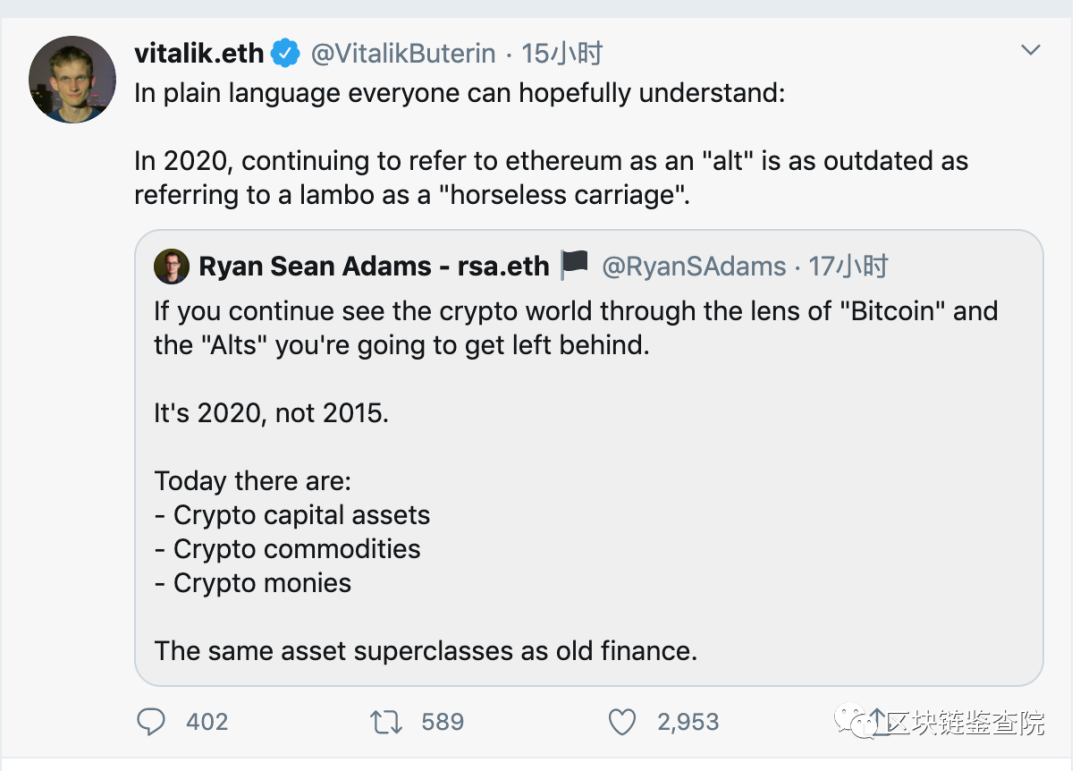Click the blue verified badge
This screenshot has height=771, width=1080.
pos(286,53)
